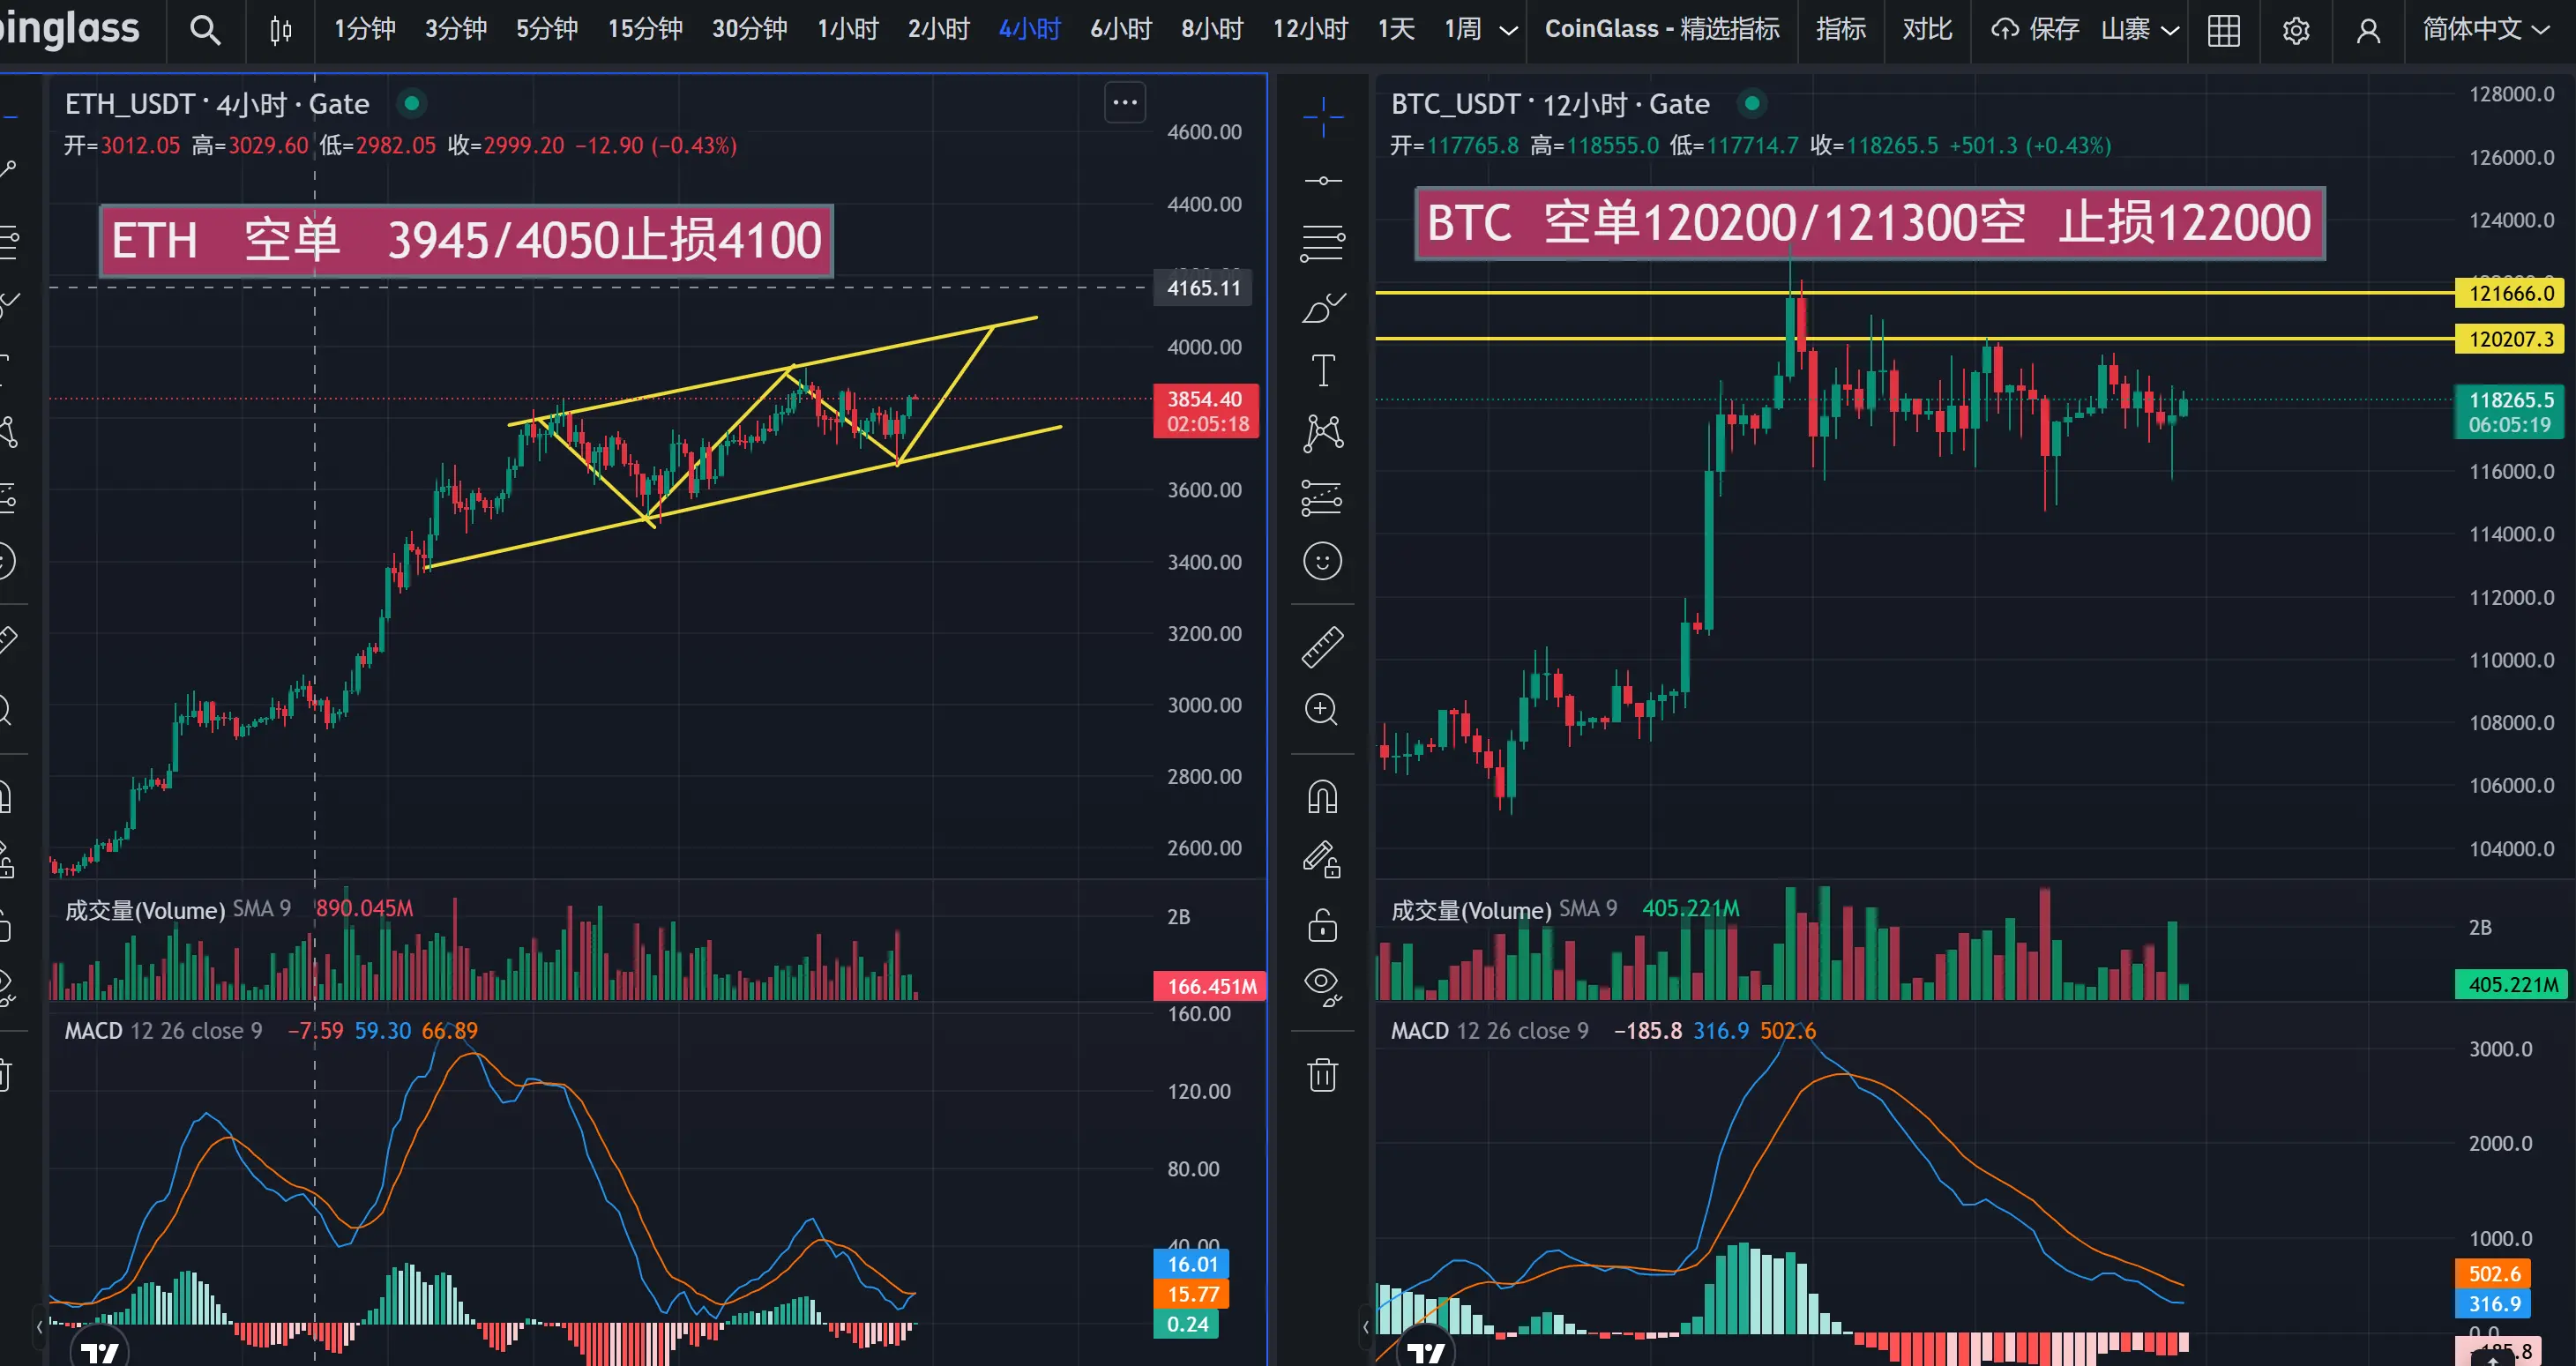The width and height of the screenshot is (2576, 1366).
Task: Switch to the 15分钟 timeframe
Action: (645, 29)
